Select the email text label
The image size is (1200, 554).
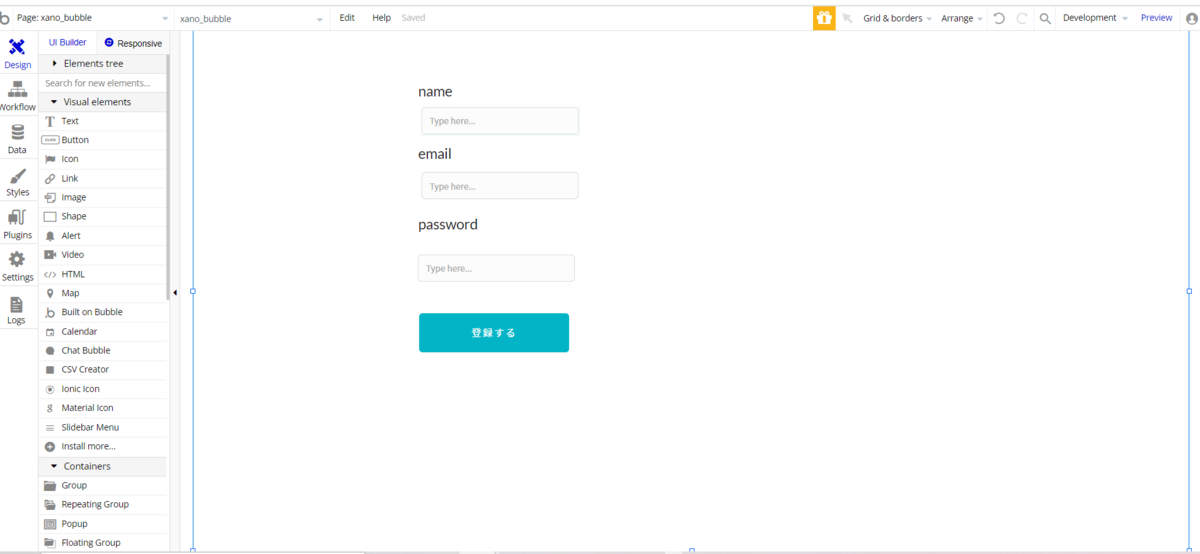(435, 154)
